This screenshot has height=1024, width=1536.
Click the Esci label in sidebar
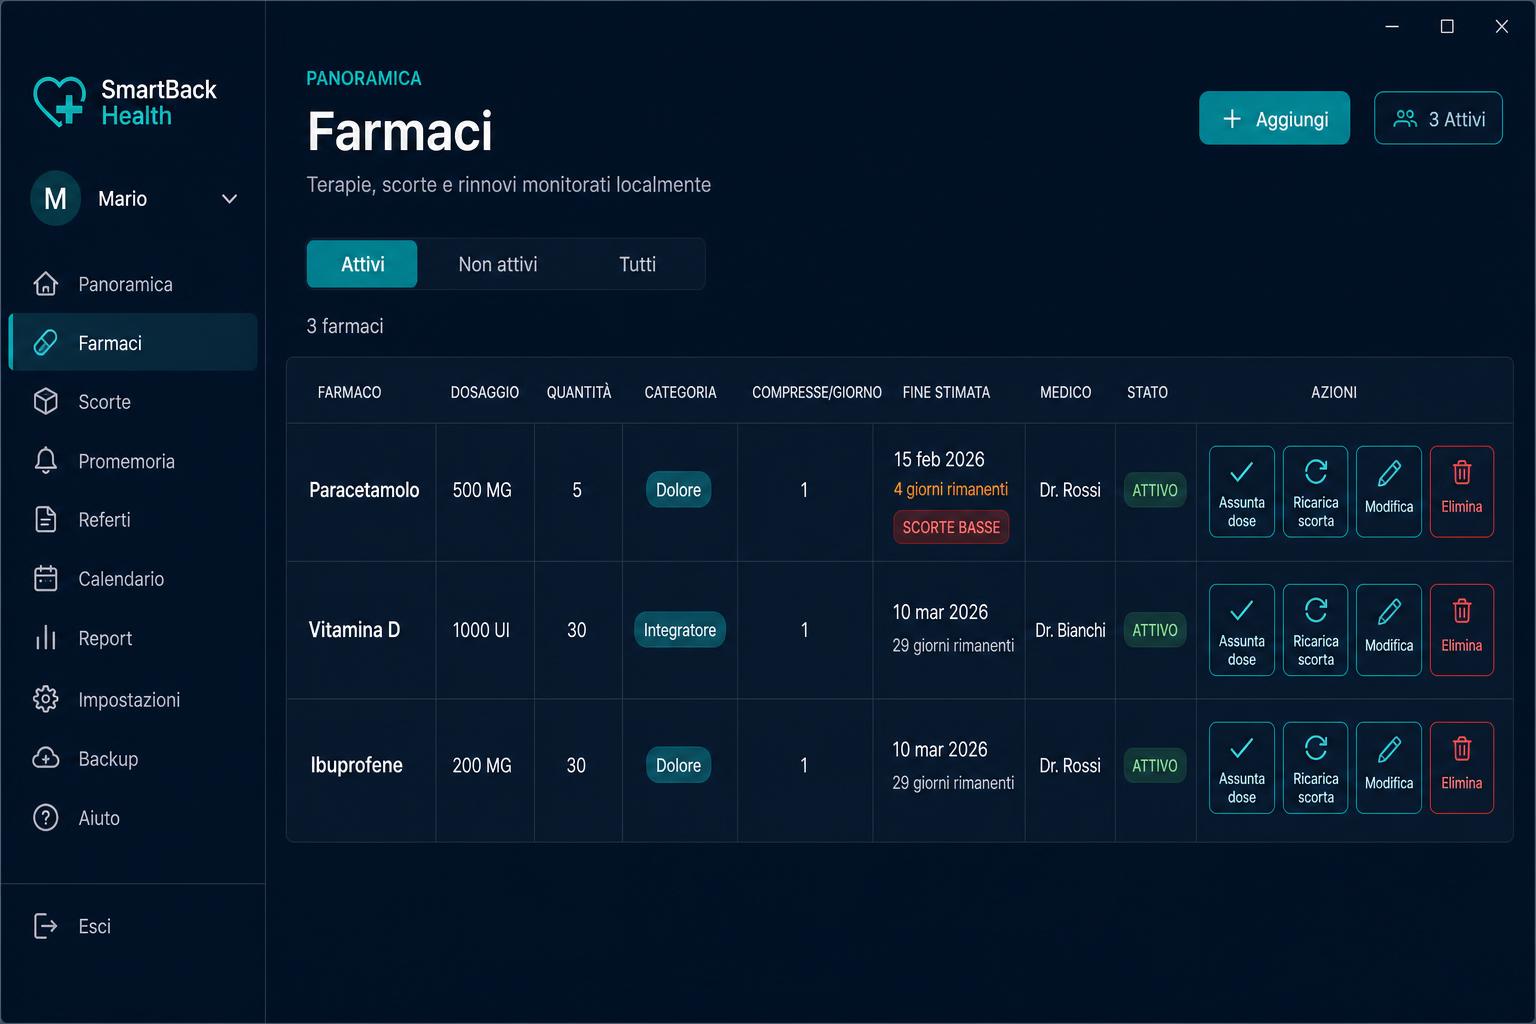pyautogui.click(x=95, y=926)
